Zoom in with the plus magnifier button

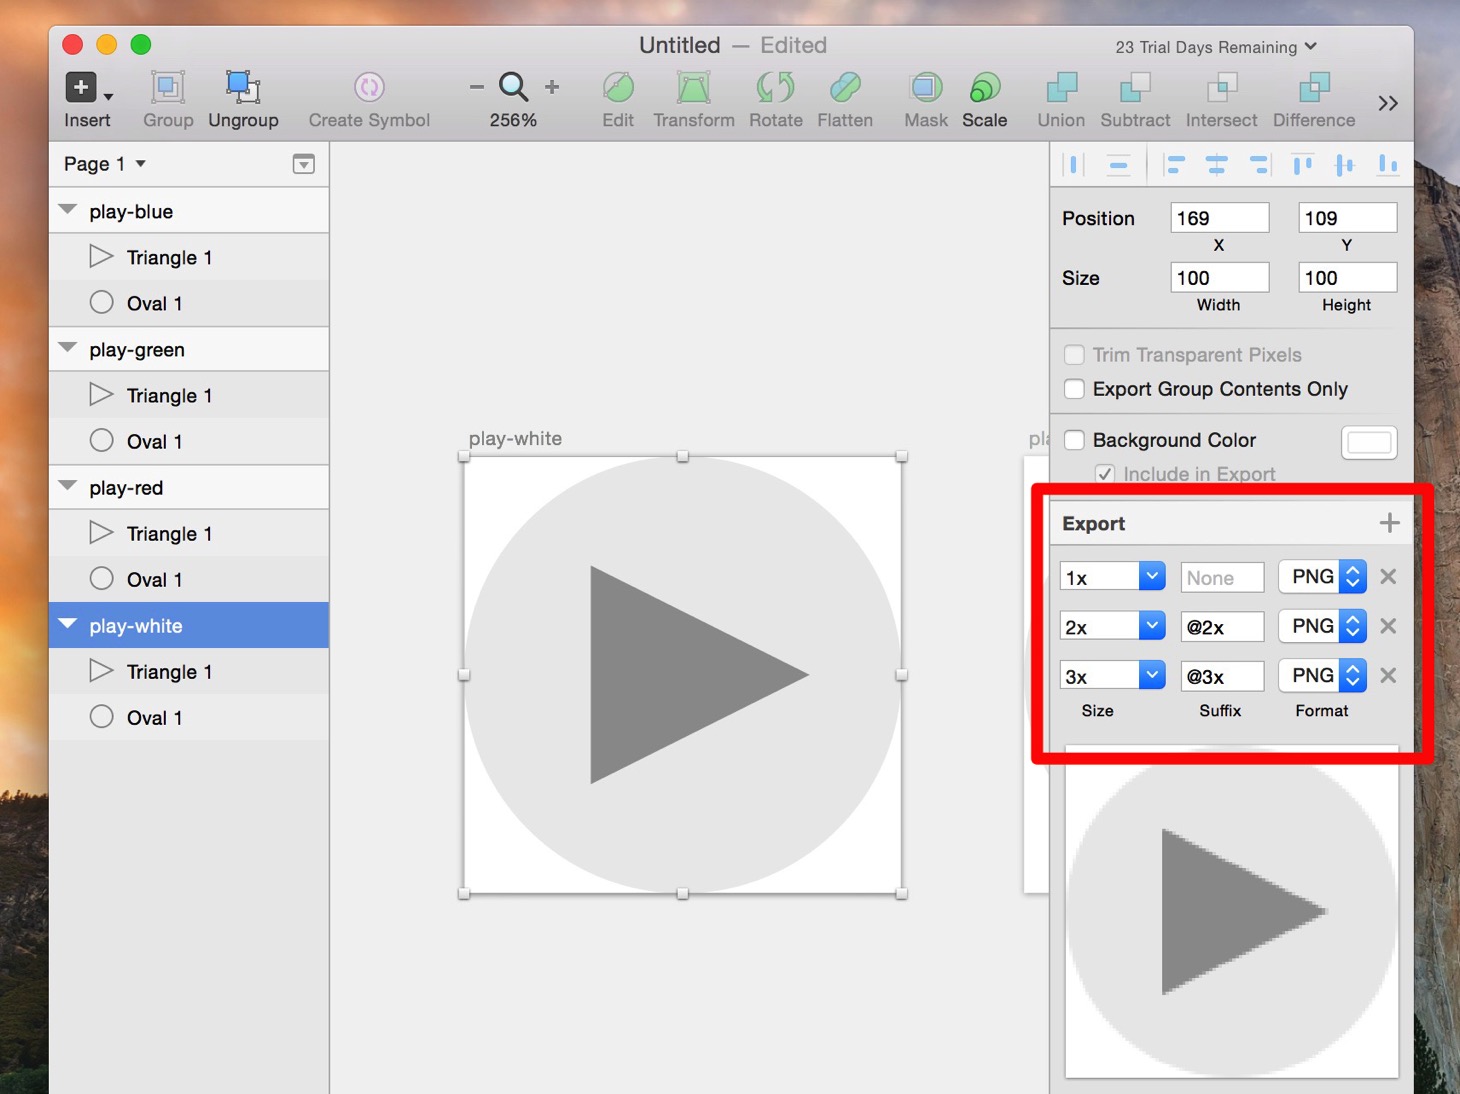tap(552, 88)
